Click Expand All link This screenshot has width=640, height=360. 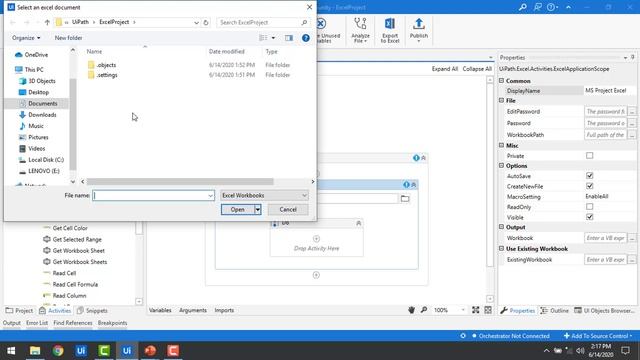click(x=444, y=69)
